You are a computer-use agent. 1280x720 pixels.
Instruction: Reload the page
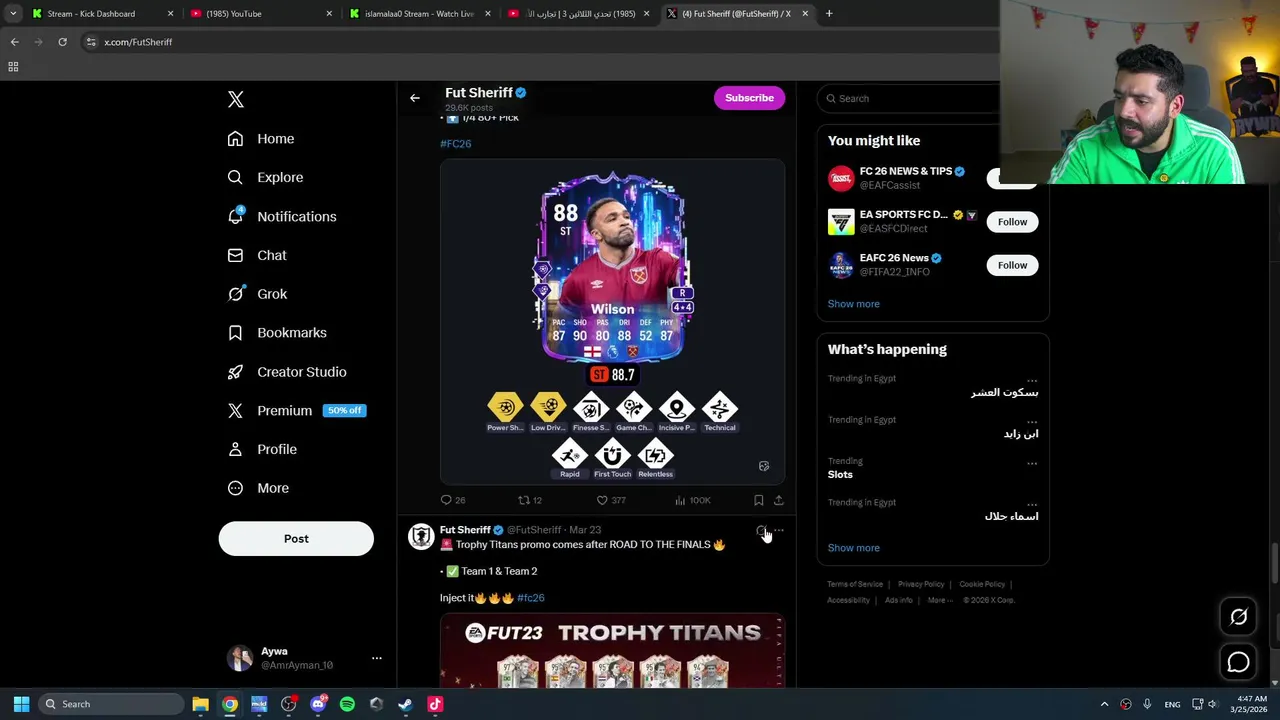click(x=62, y=42)
